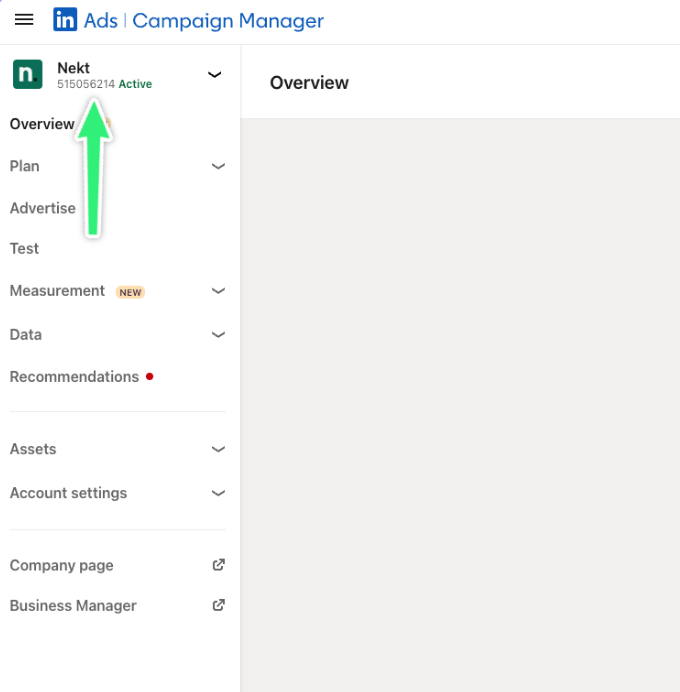Click the red notification dot by Recommendations
Image resolution: width=680 pixels, height=692 pixels.
click(150, 376)
